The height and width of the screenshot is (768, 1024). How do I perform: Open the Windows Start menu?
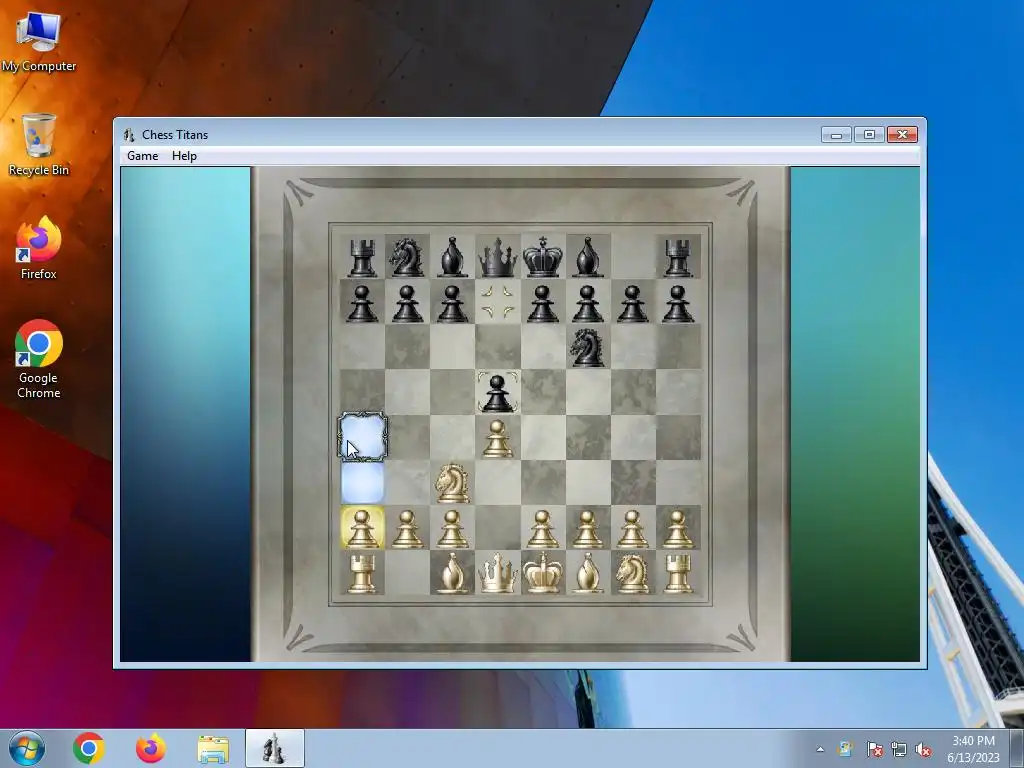click(27, 748)
